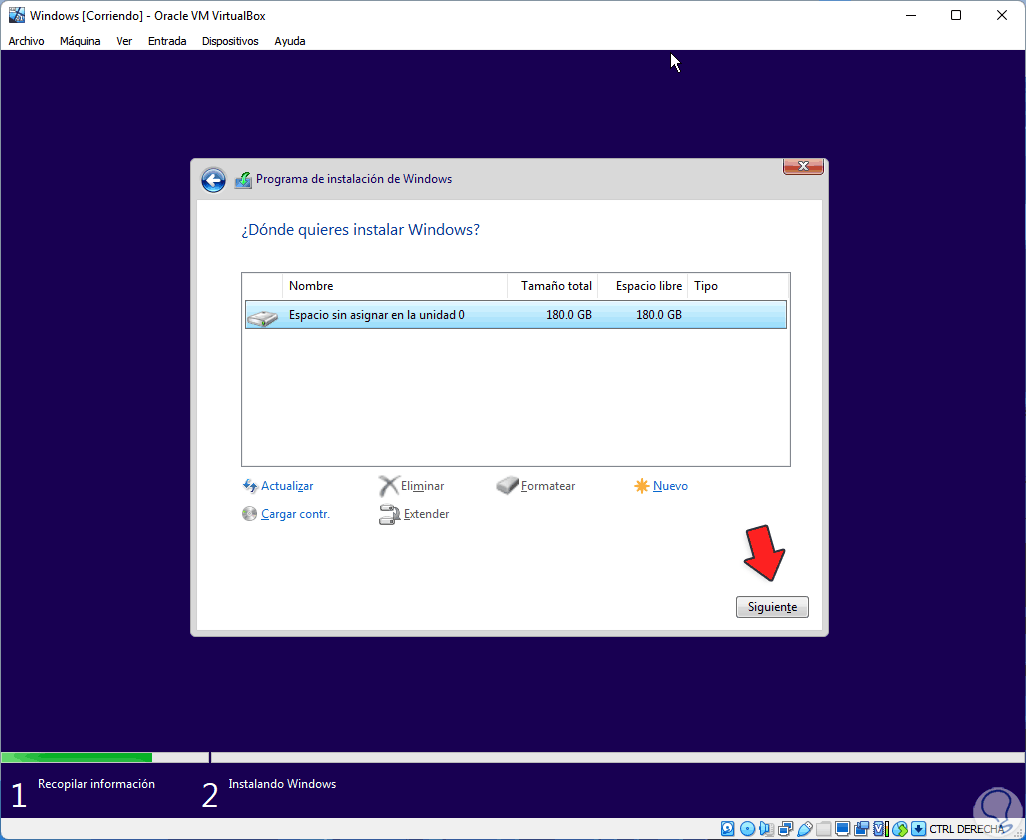Click the Nombre column header
This screenshot has height=840, width=1026.
(x=395, y=286)
